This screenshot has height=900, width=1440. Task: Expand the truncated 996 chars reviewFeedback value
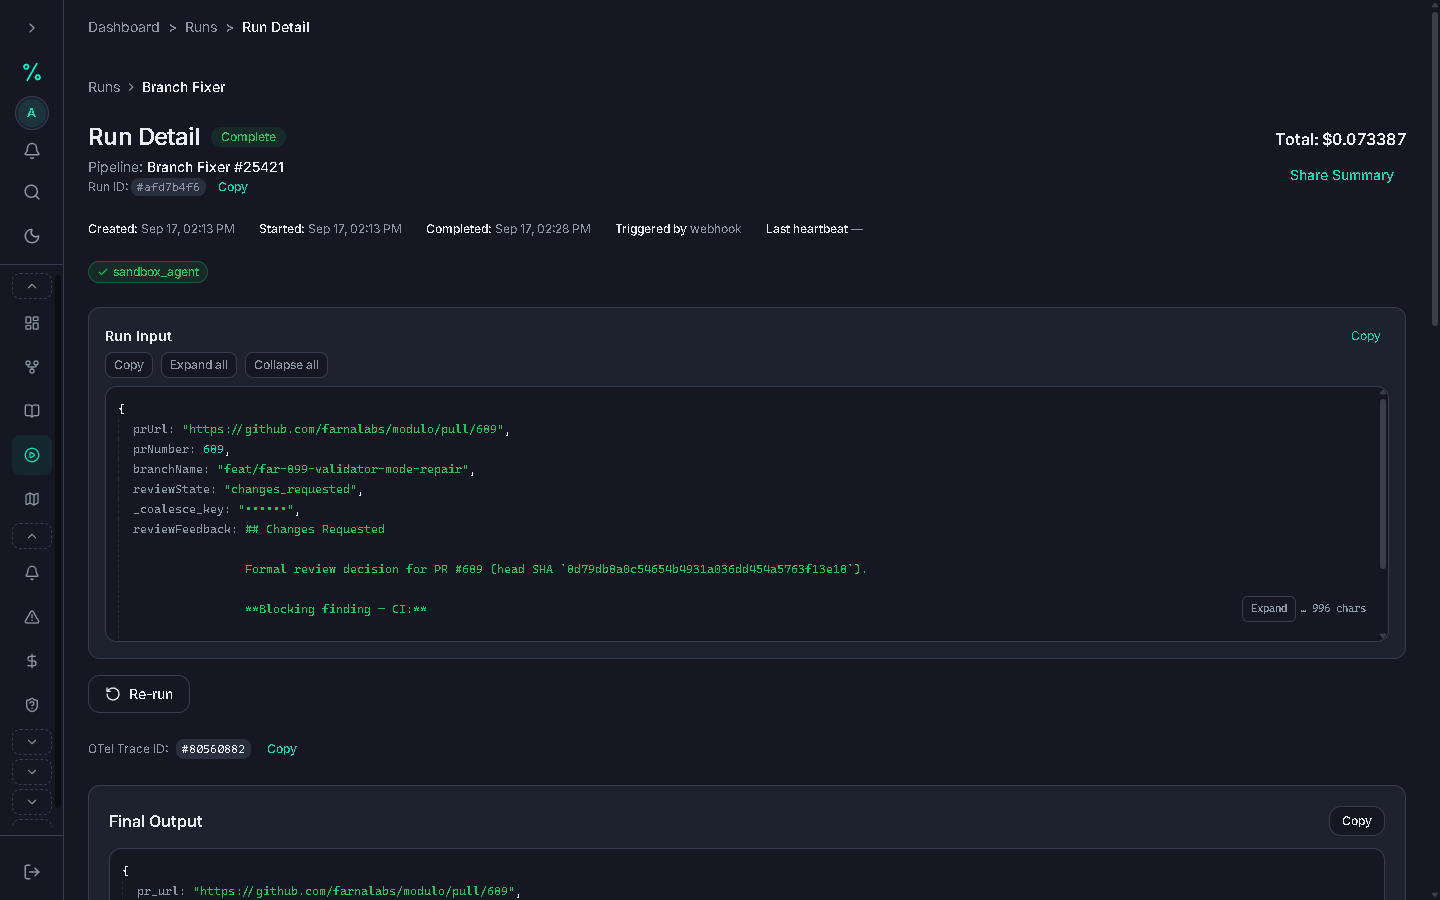click(1269, 609)
